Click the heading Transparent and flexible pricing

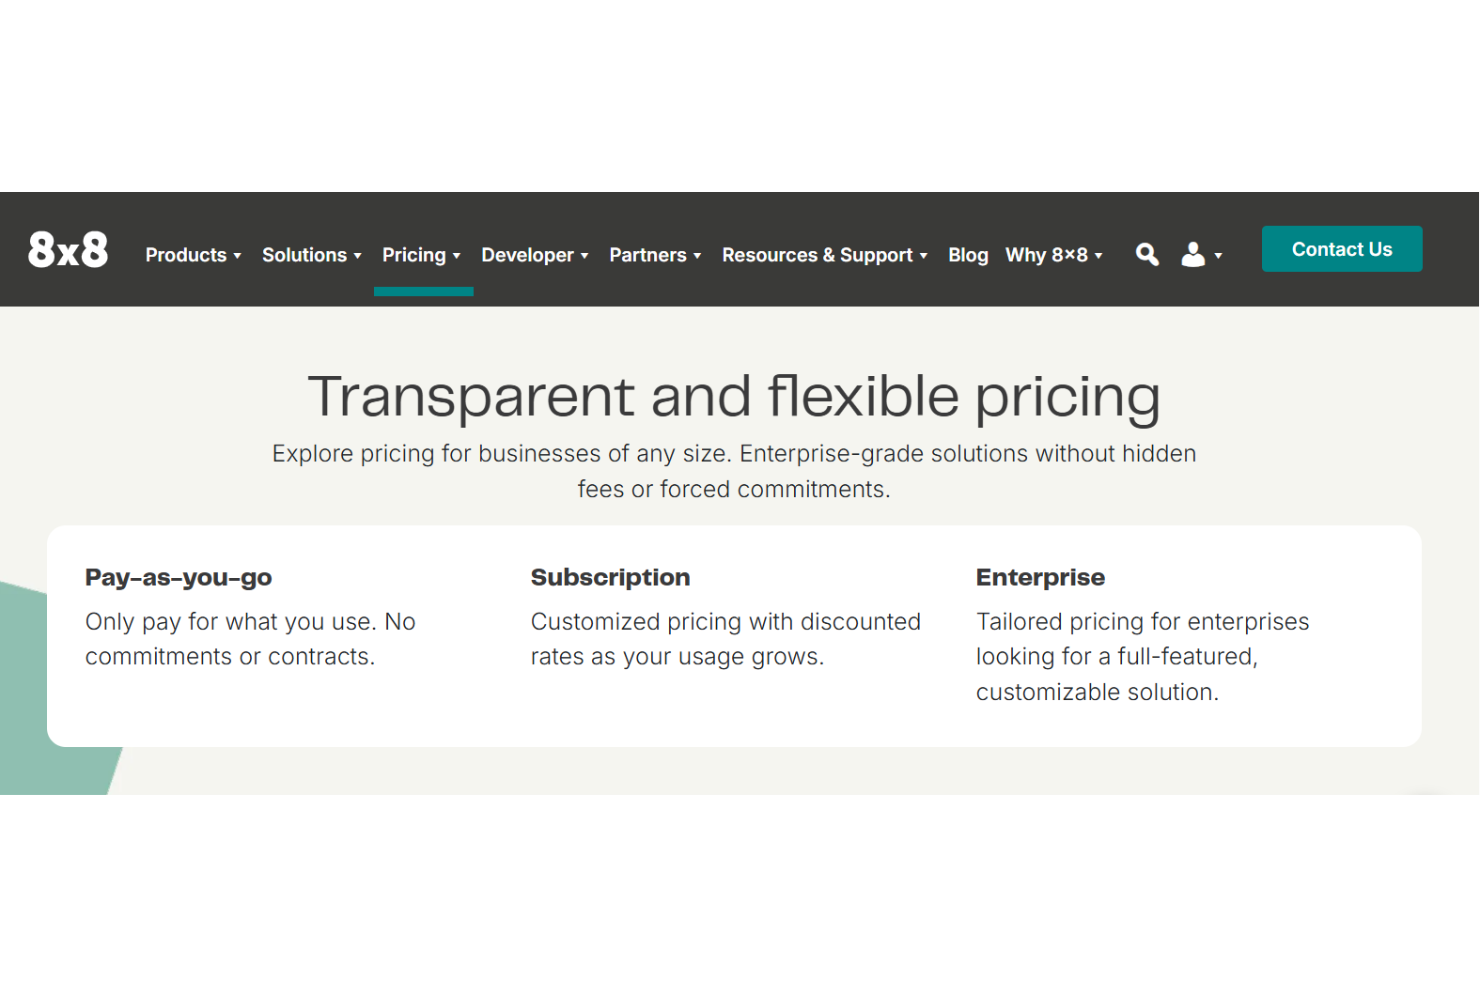pyautogui.click(x=734, y=396)
